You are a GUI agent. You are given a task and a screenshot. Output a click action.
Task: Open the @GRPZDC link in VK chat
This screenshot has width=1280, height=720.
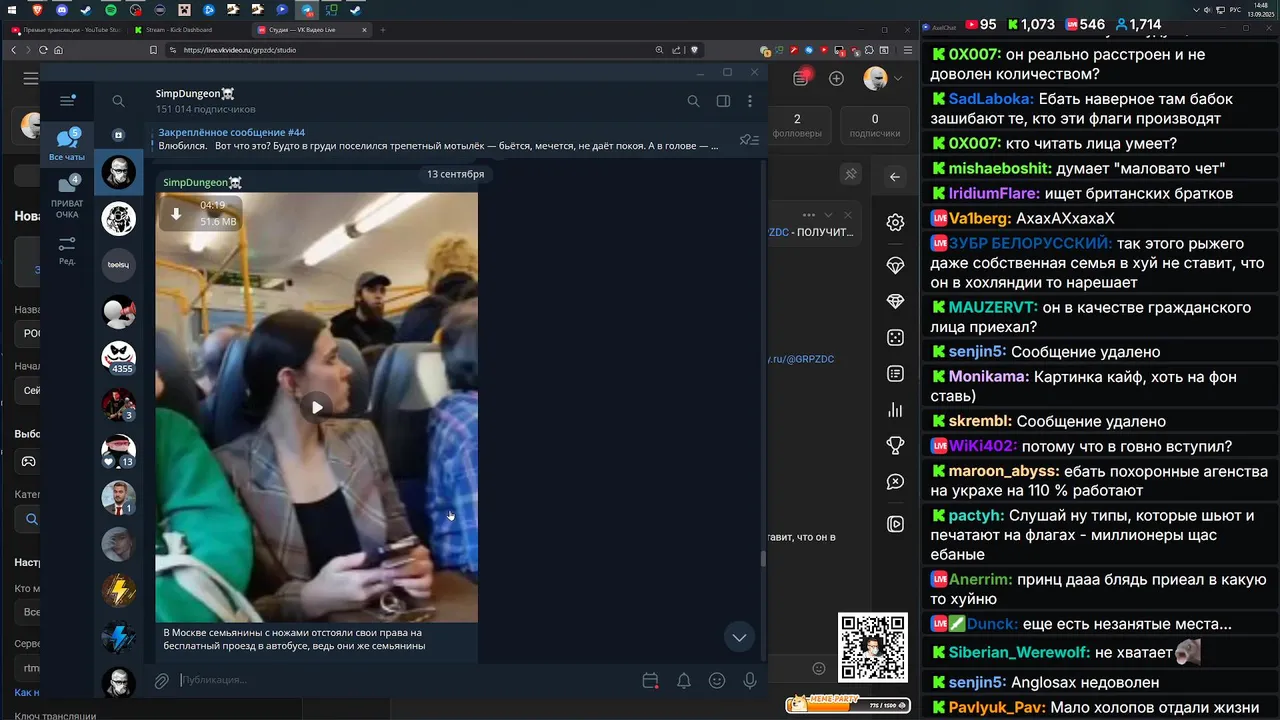(x=801, y=358)
